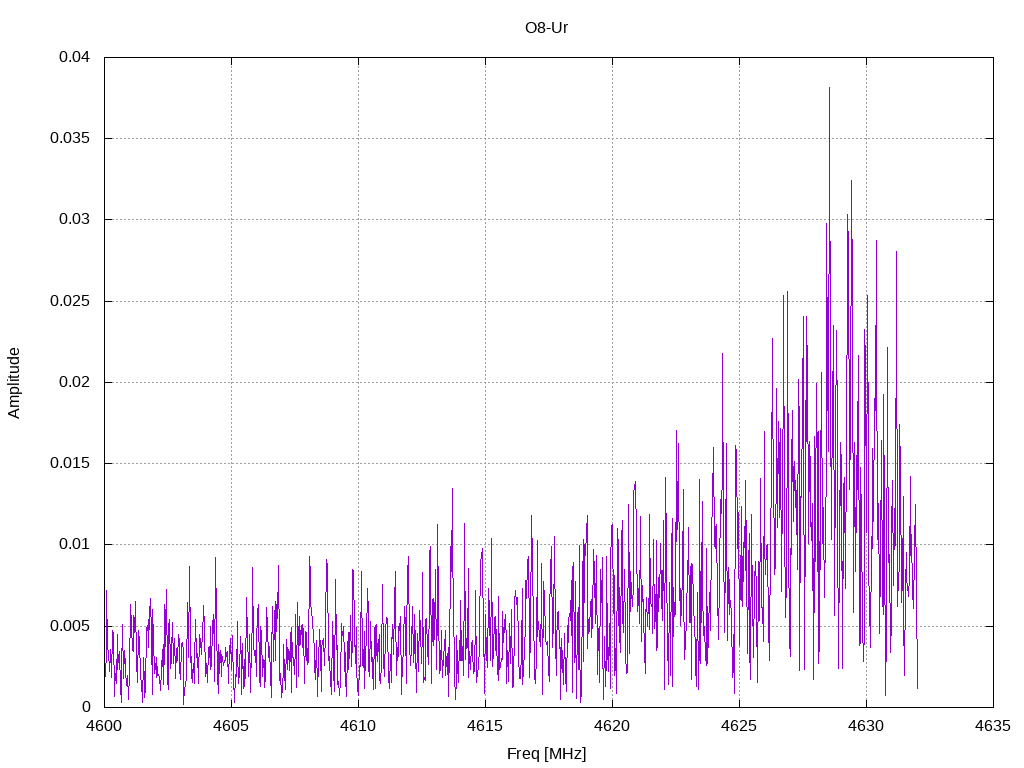
Task: Click y-axis tick label 0.025
Action: pos(70,301)
